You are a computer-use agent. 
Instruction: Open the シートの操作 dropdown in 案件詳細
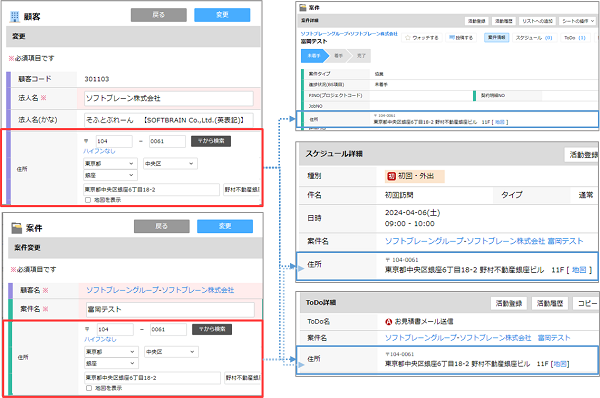tap(578, 21)
